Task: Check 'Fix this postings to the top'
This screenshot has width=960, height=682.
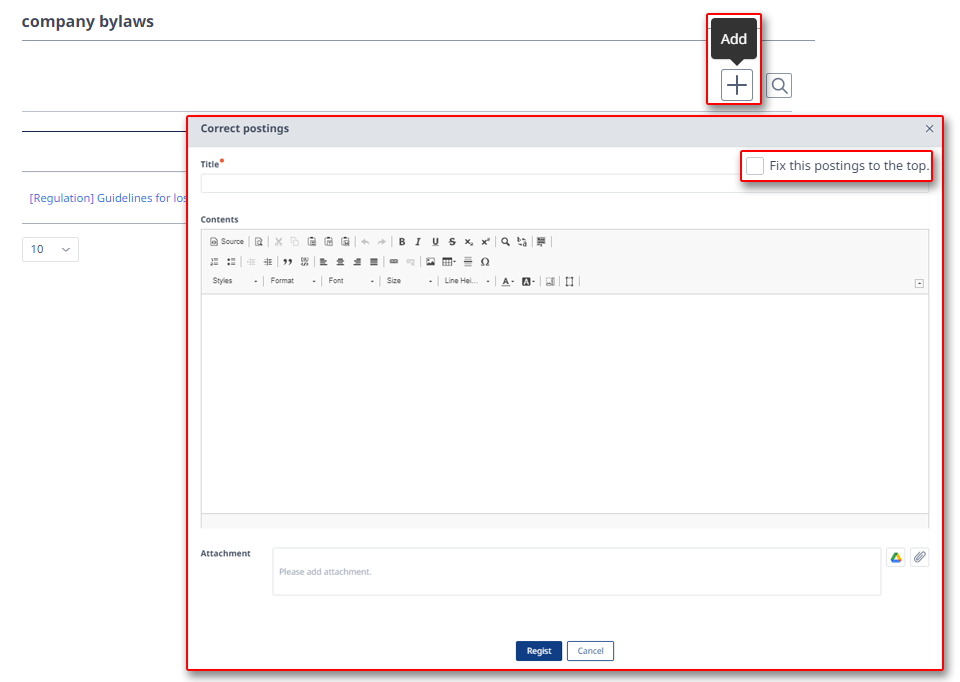Action: coord(755,166)
